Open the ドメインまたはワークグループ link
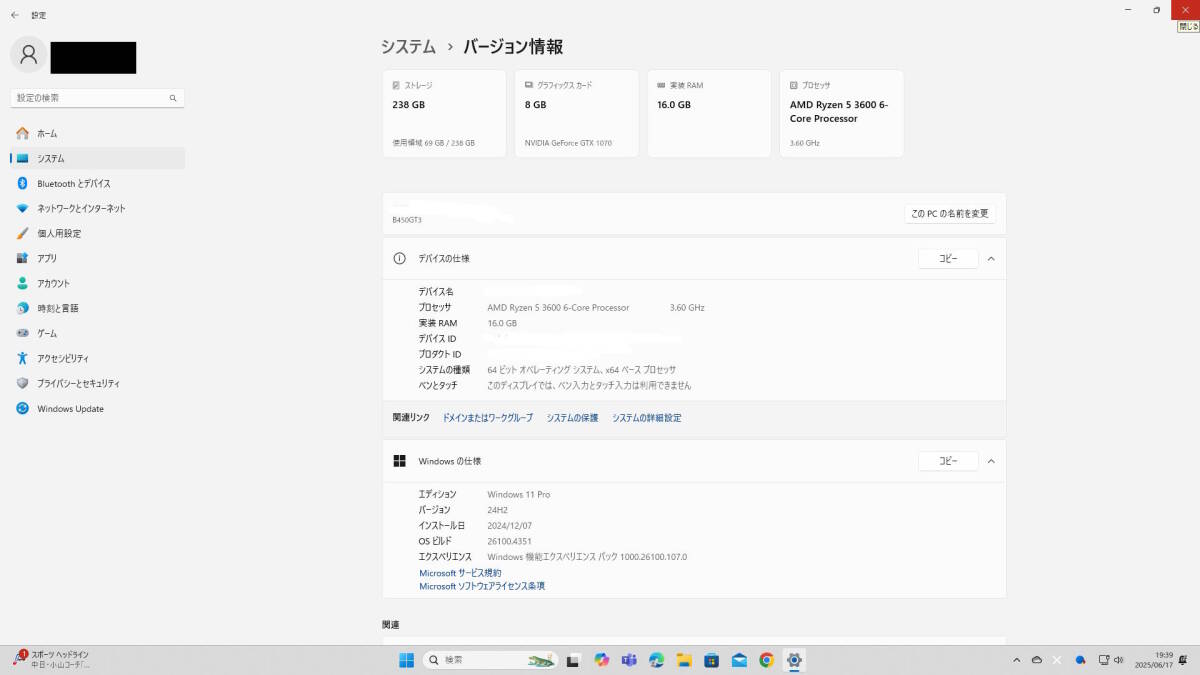 [488, 418]
